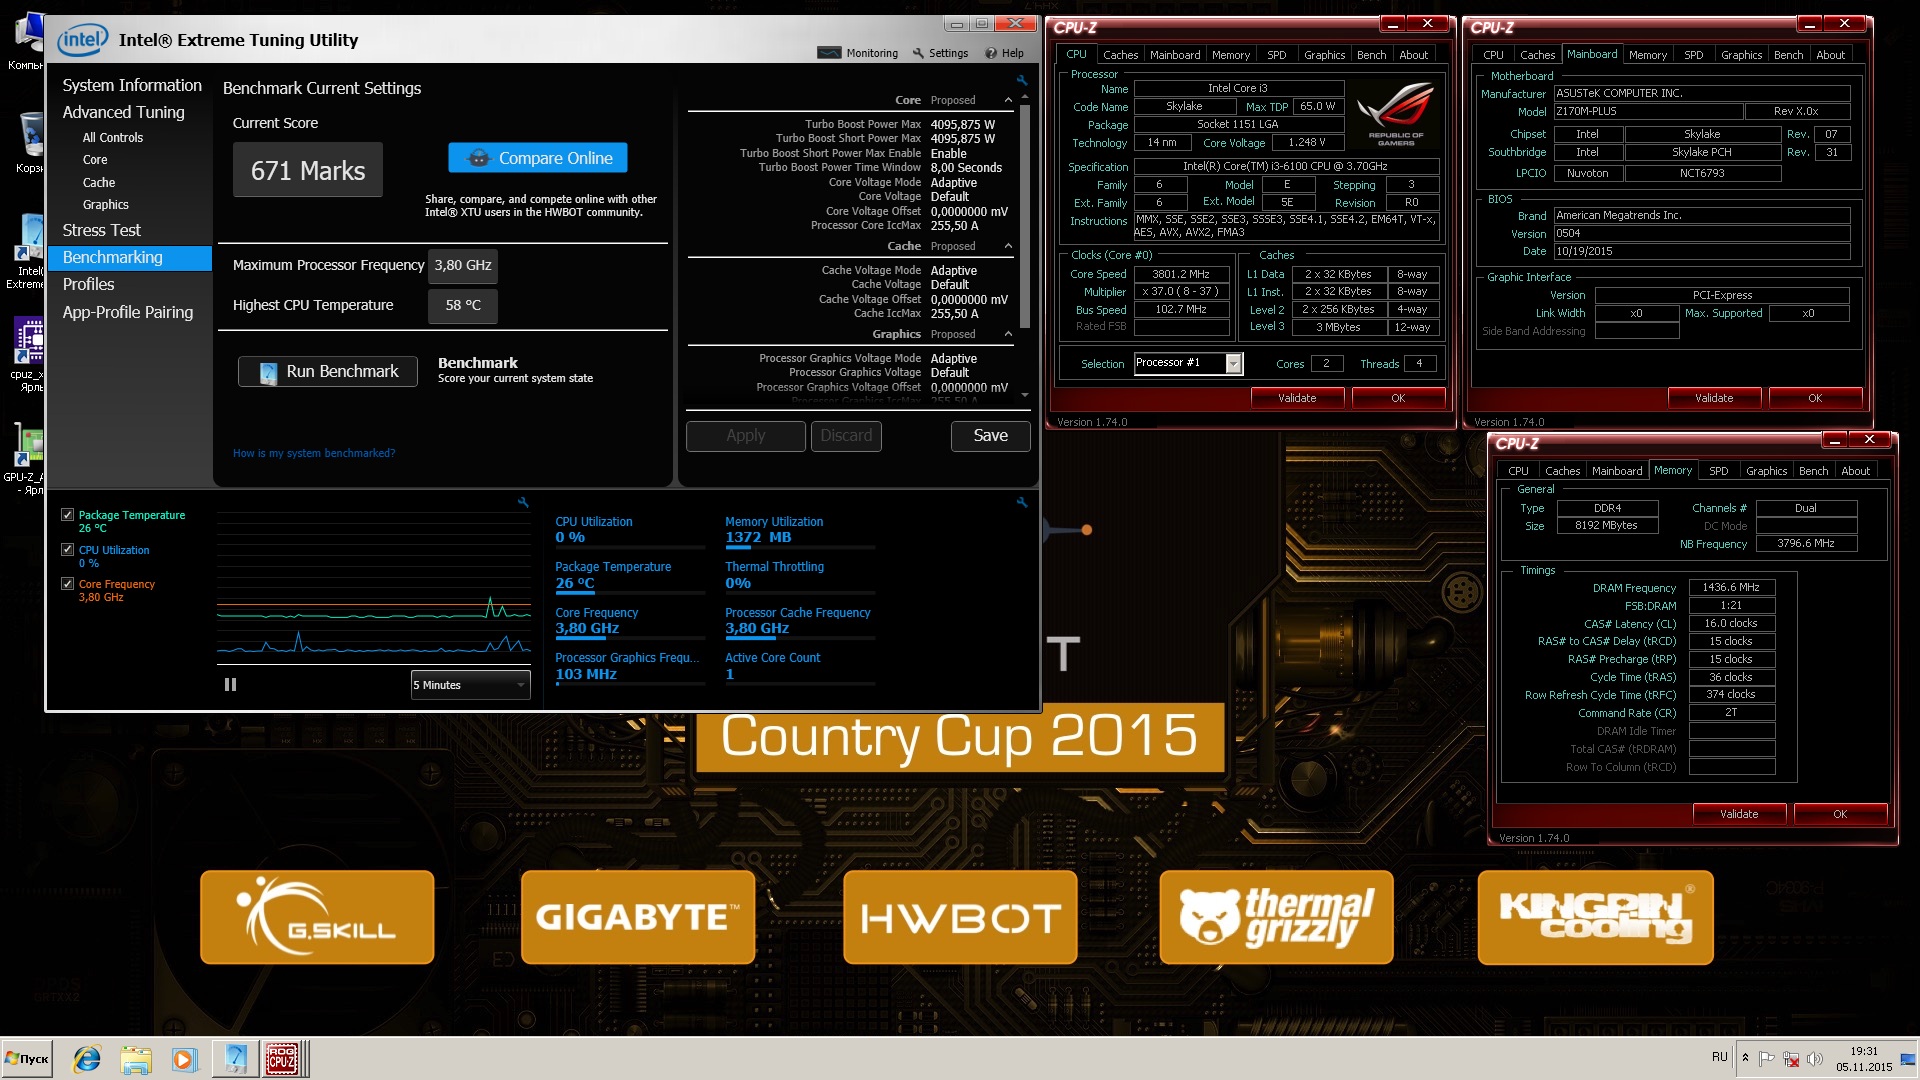Switch to Bench tab in Mainboard CPU-Z window

point(1788,55)
